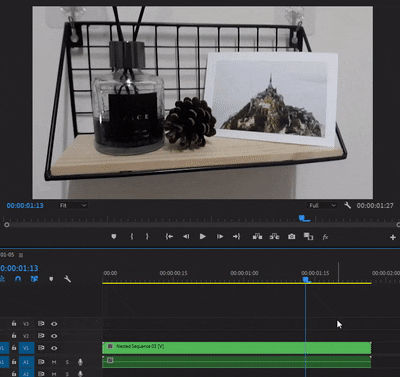This screenshot has height=377, width=400.
Task: Solo audio track A1
Action: [x=67, y=362]
